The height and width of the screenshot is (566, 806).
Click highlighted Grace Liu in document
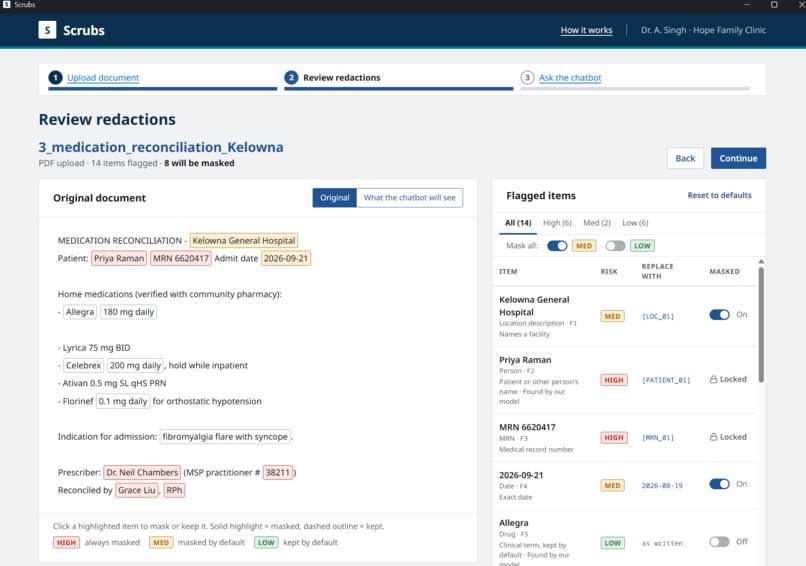click(136, 490)
